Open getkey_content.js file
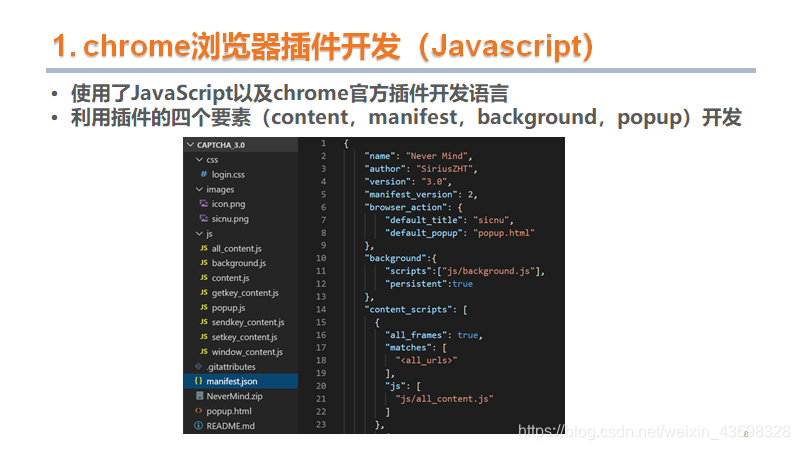Screen dimensions: 800x450 tap(245, 293)
